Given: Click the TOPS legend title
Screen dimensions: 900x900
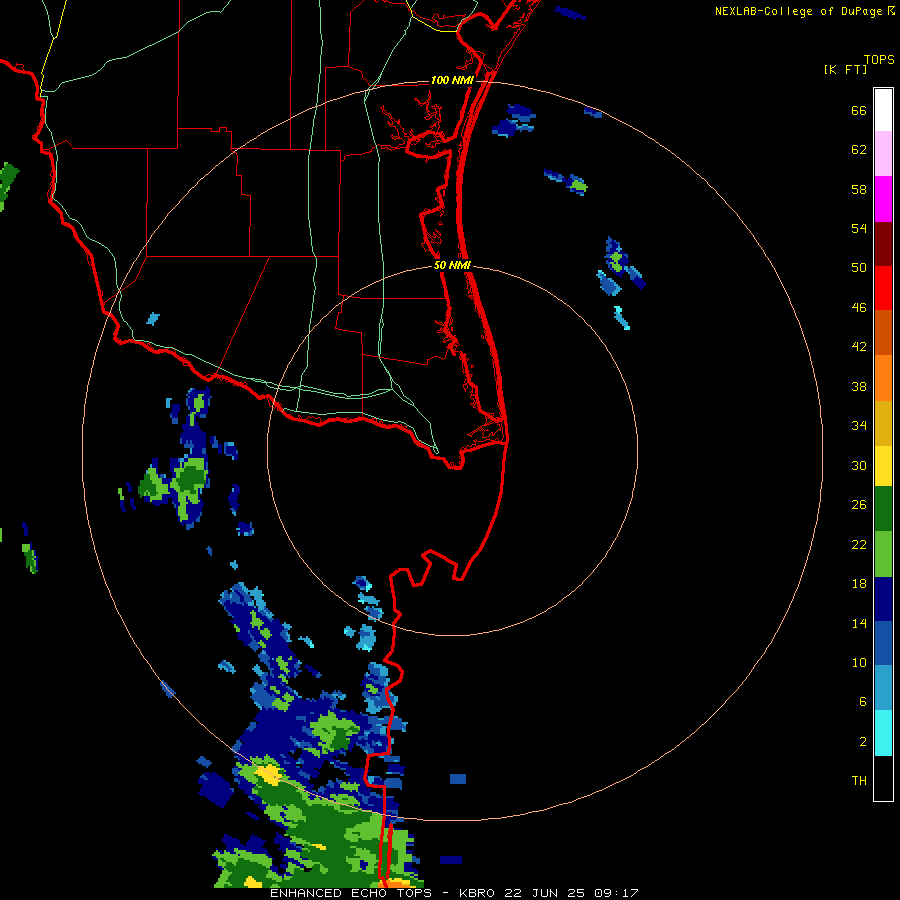Looking at the screenshot, I should [879, 59].
